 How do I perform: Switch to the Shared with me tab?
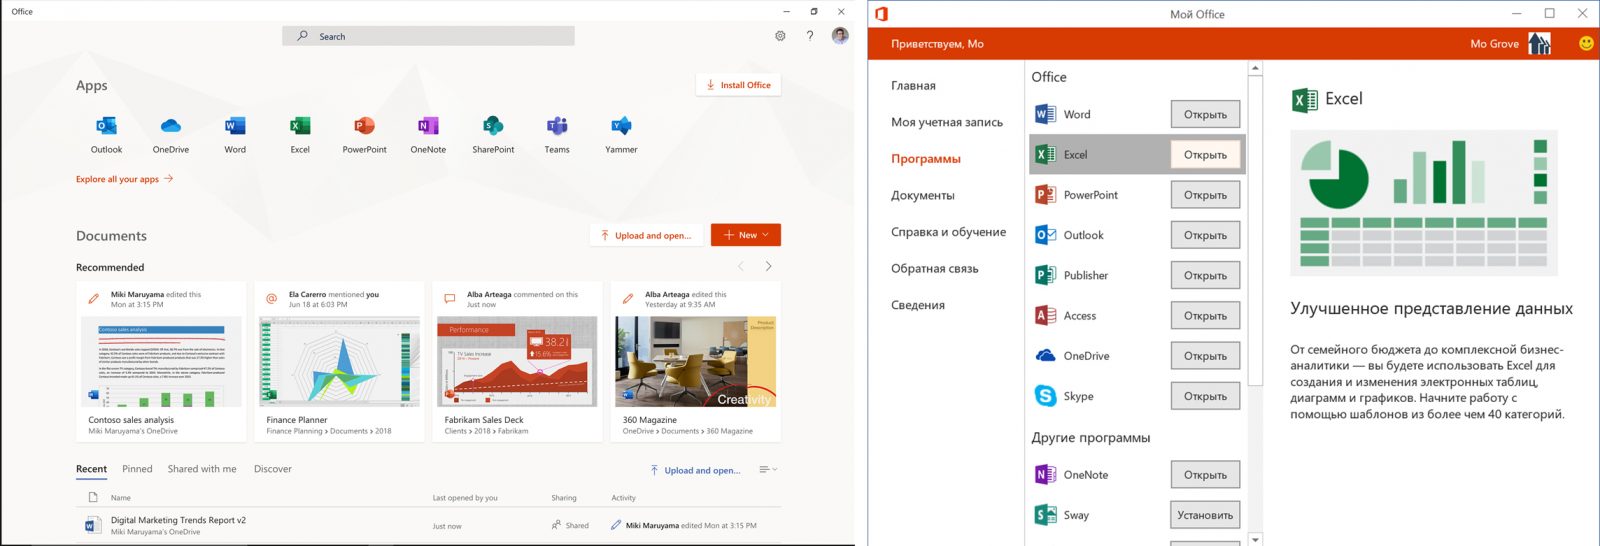tap(202, 469)
